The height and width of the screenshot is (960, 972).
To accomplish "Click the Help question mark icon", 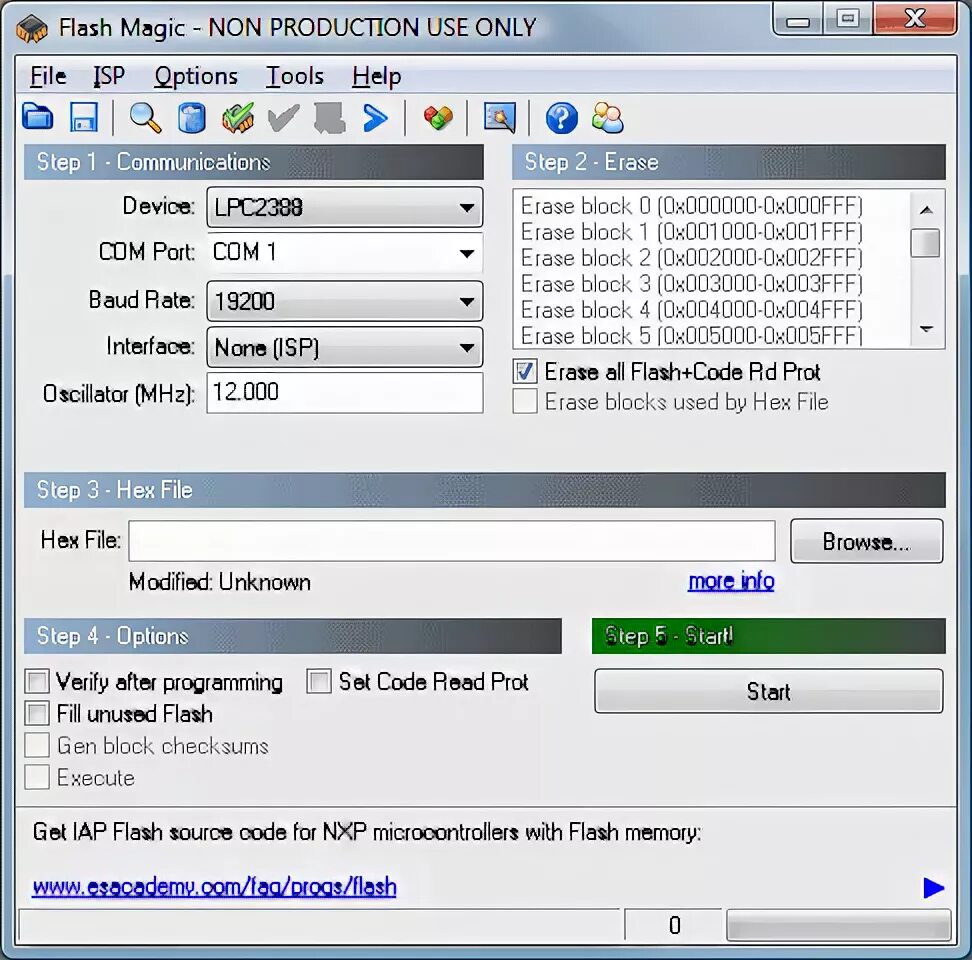I will 561,119.
